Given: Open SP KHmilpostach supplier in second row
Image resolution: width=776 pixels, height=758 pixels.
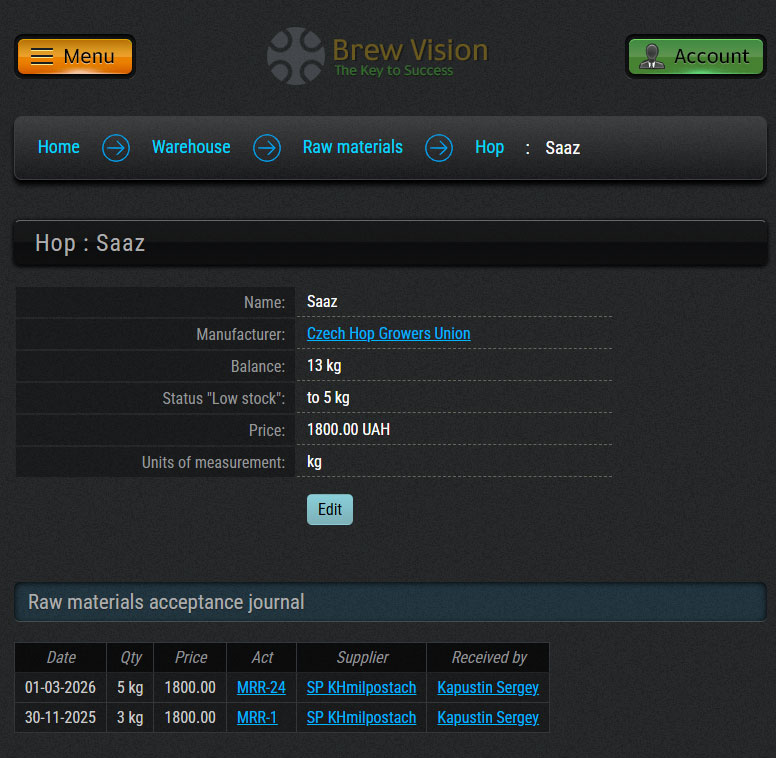Looking at the screenshot, I should [361, 718].
